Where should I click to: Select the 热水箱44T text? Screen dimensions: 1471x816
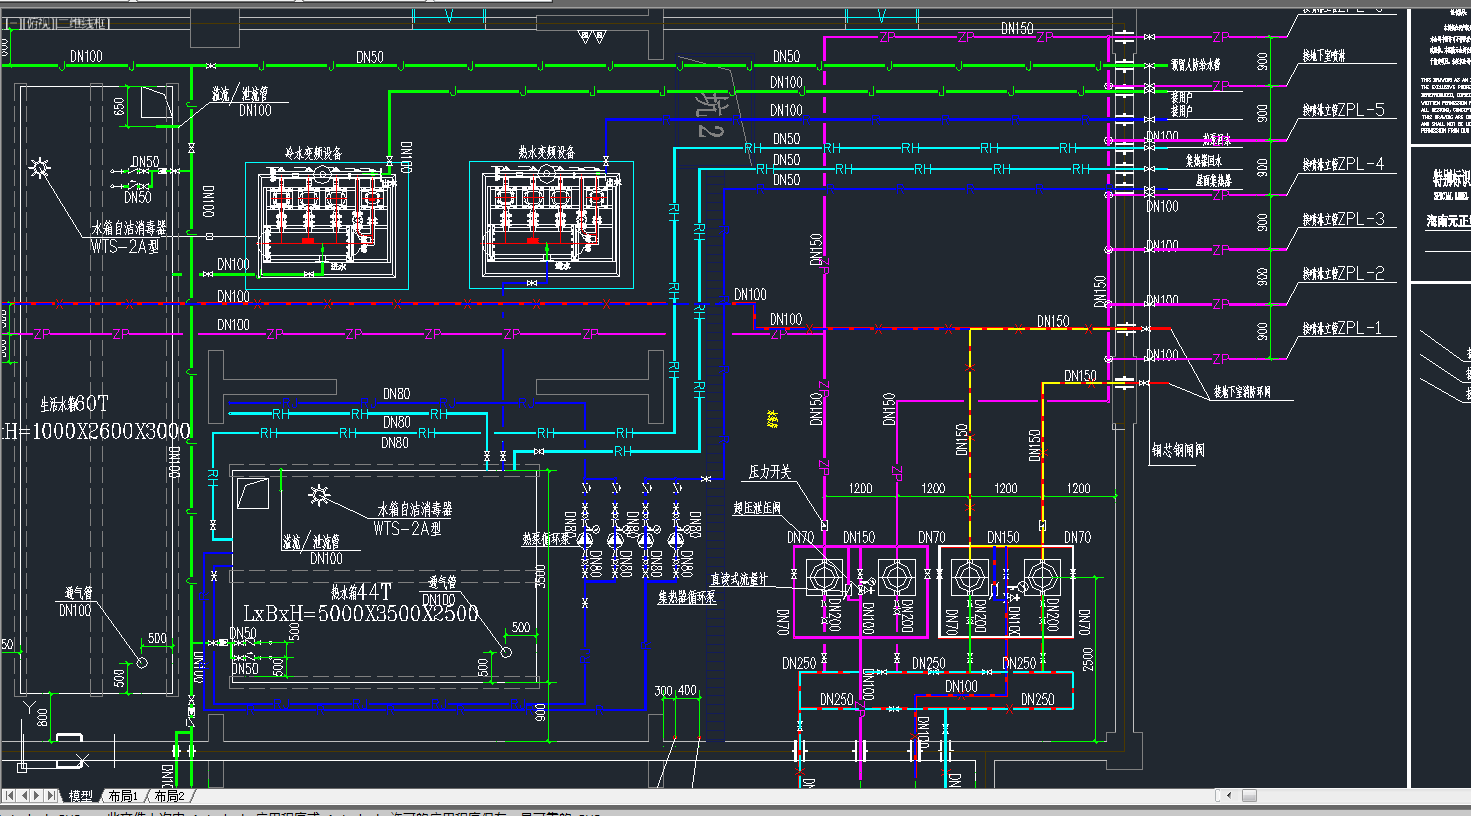(361, 592)
